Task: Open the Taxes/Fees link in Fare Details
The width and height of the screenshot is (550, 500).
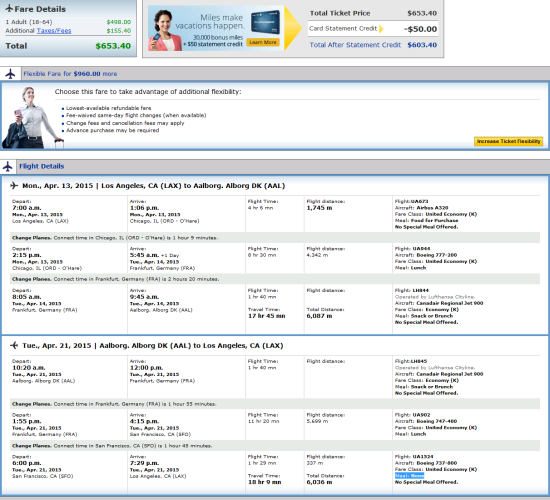Action: coord(54,31)
